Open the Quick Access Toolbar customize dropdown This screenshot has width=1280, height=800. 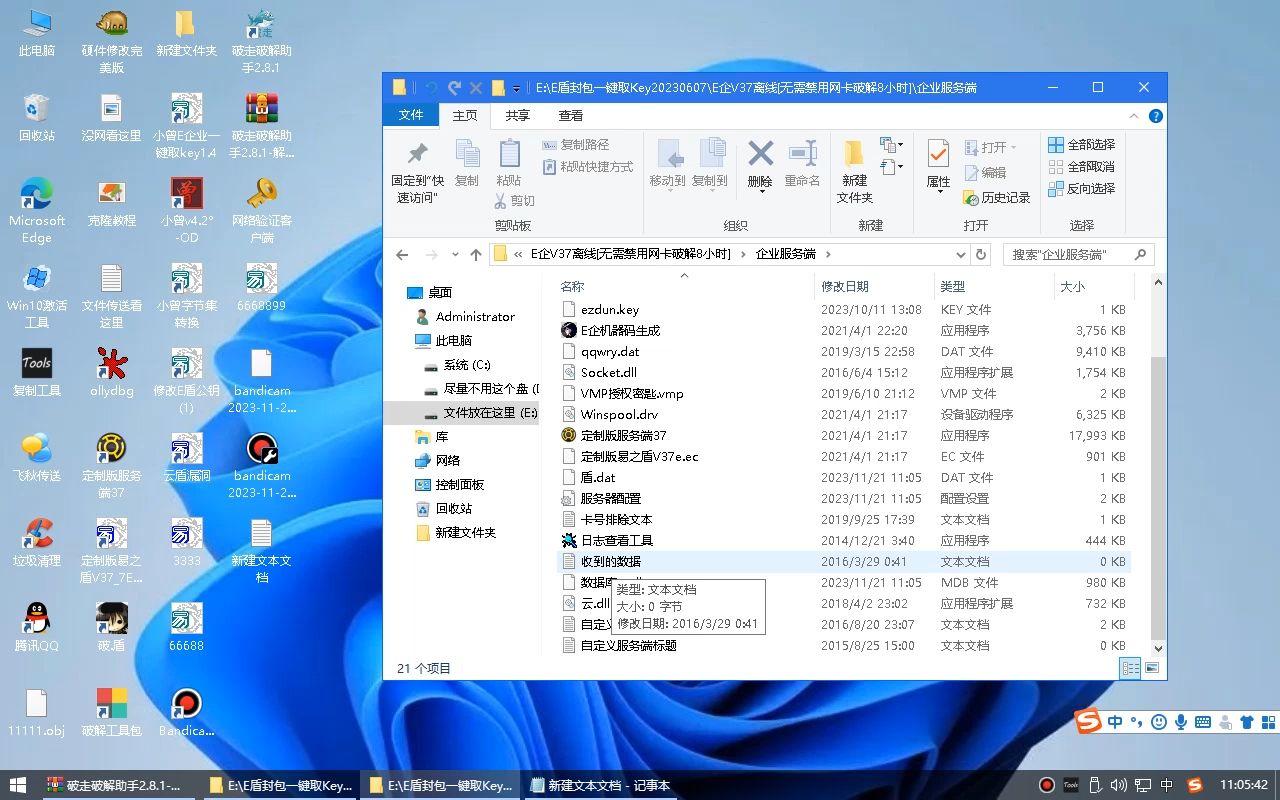516,89
